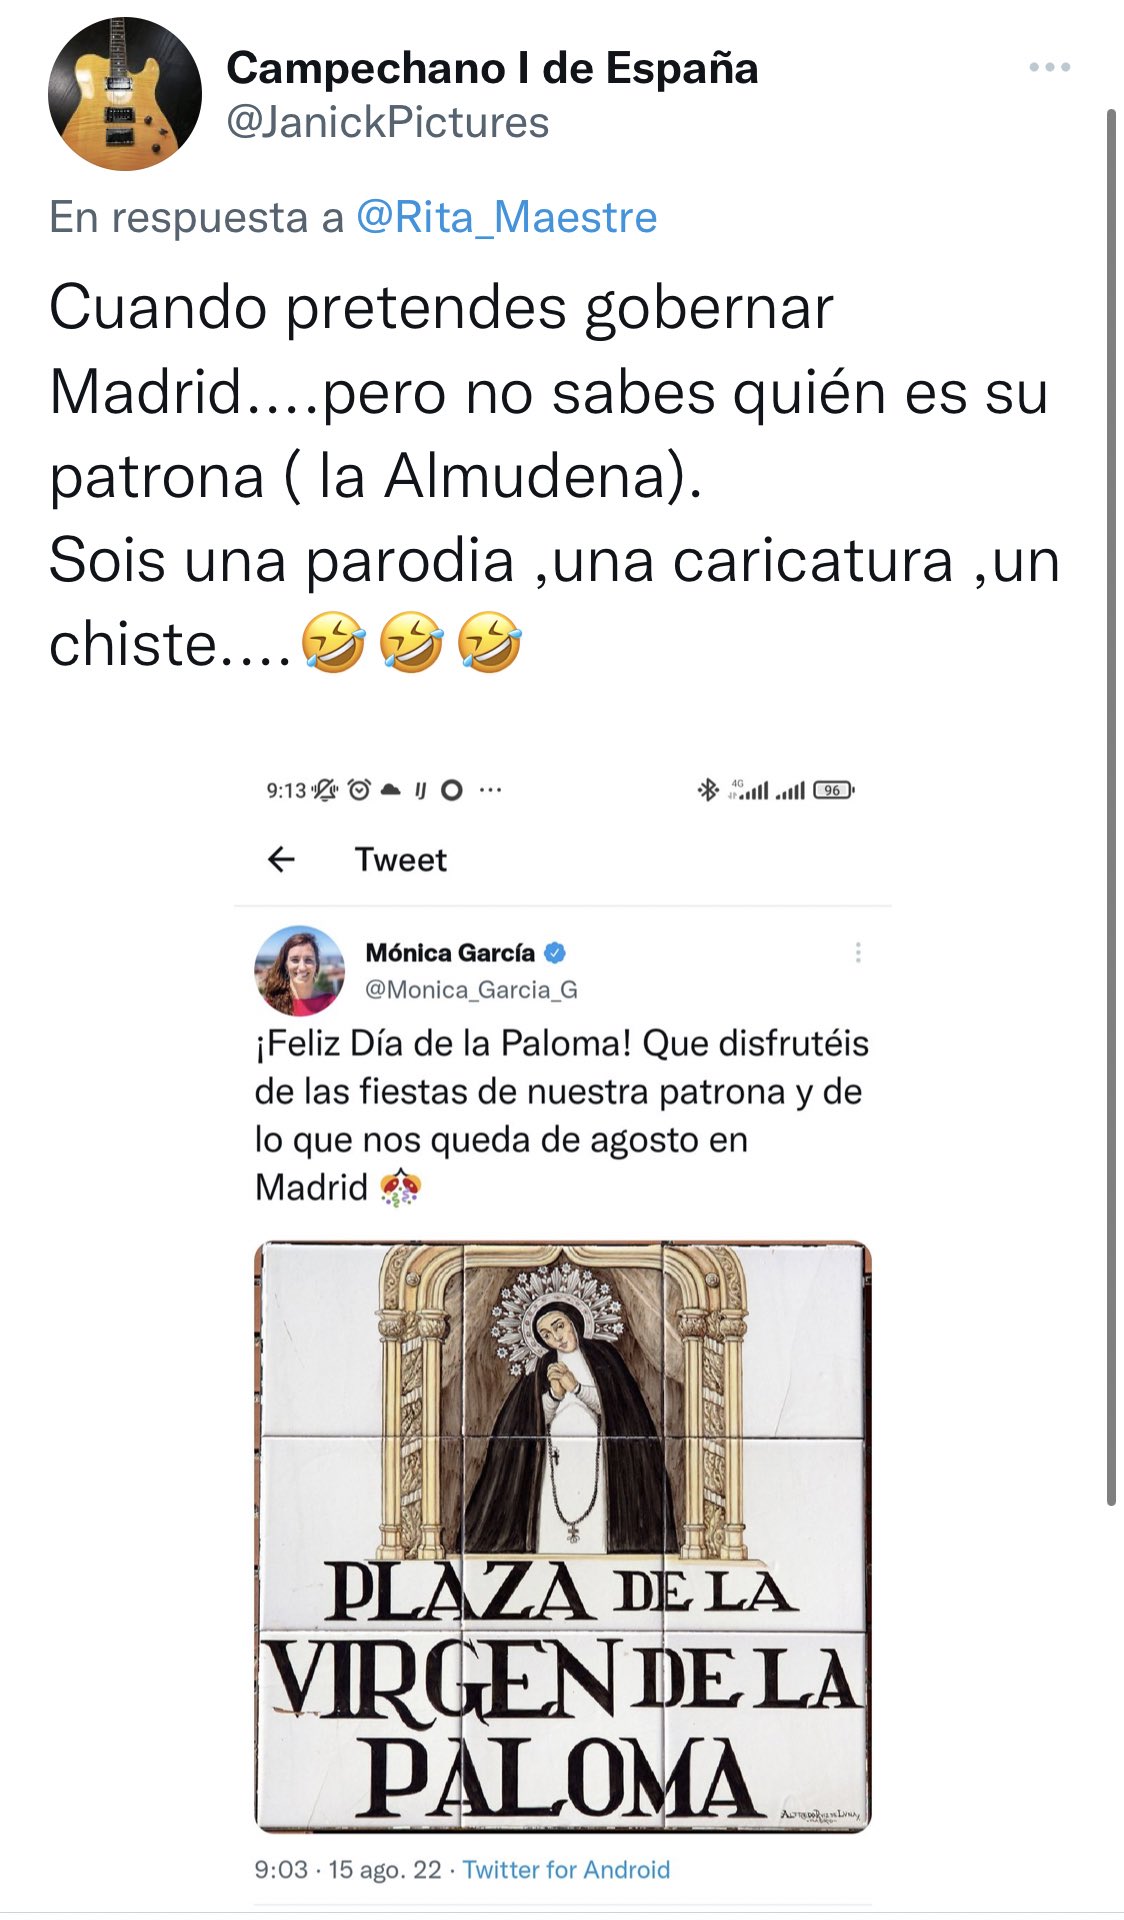Tap Mónica García's verified badge

555,952
